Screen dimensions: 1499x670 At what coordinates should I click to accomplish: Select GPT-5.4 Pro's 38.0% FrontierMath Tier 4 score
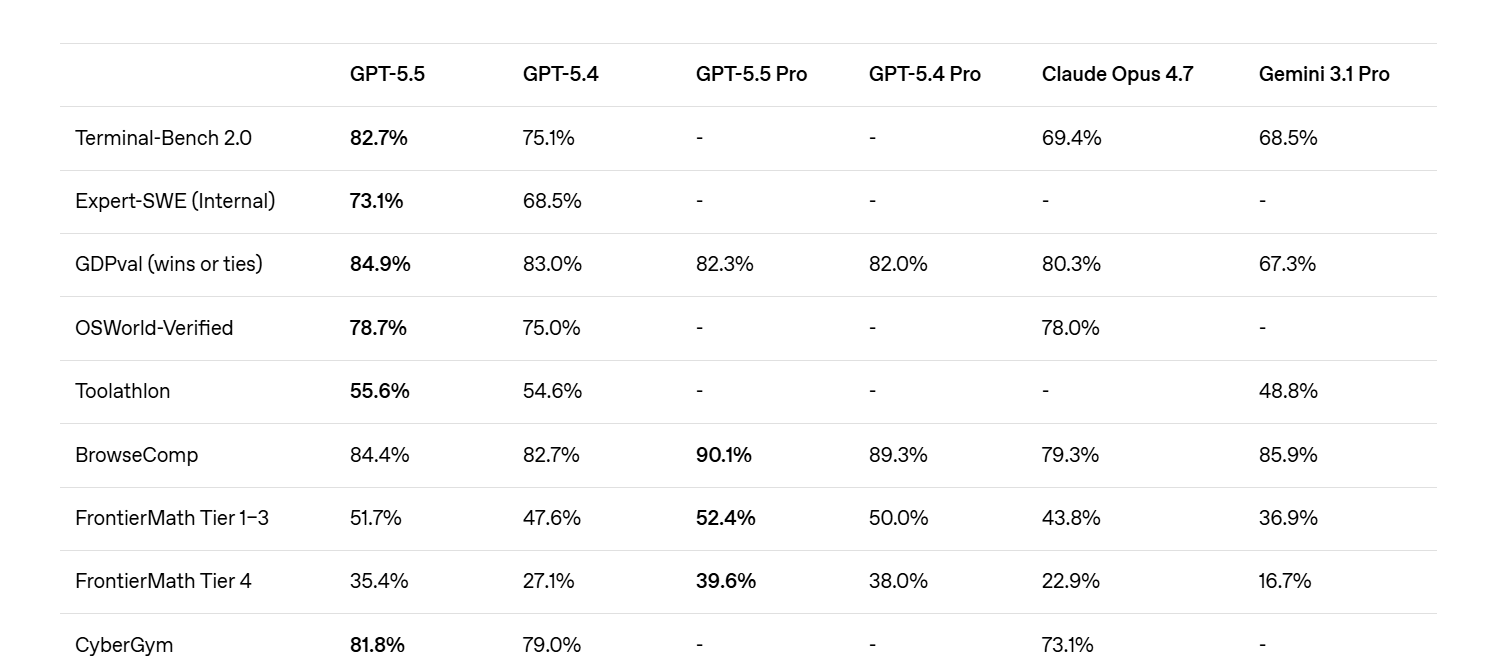898,581
